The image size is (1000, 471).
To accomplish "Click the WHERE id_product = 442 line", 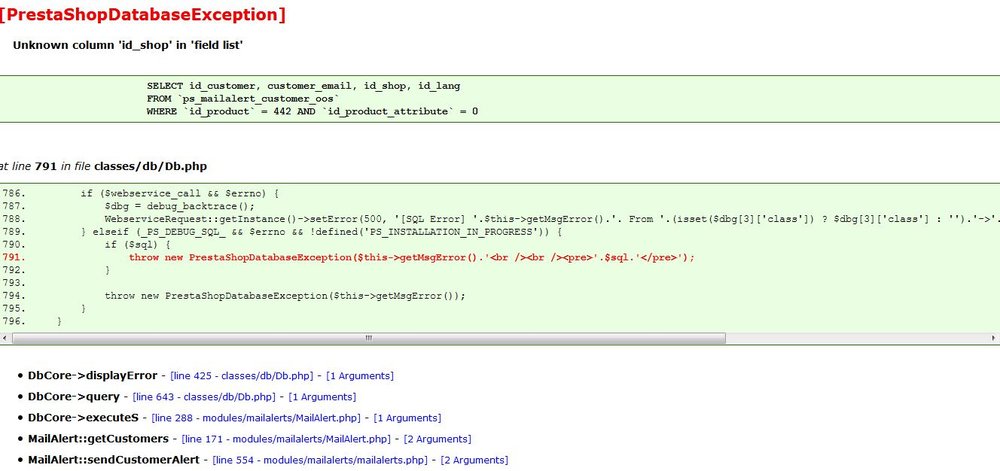I will point(312,112).
